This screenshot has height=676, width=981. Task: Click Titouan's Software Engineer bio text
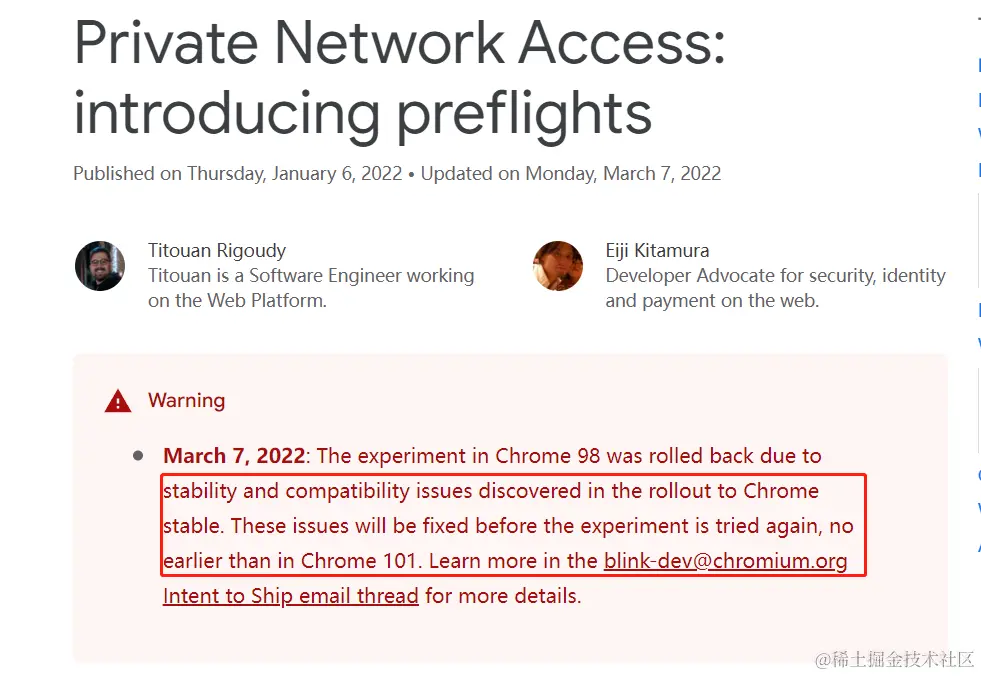311,288
